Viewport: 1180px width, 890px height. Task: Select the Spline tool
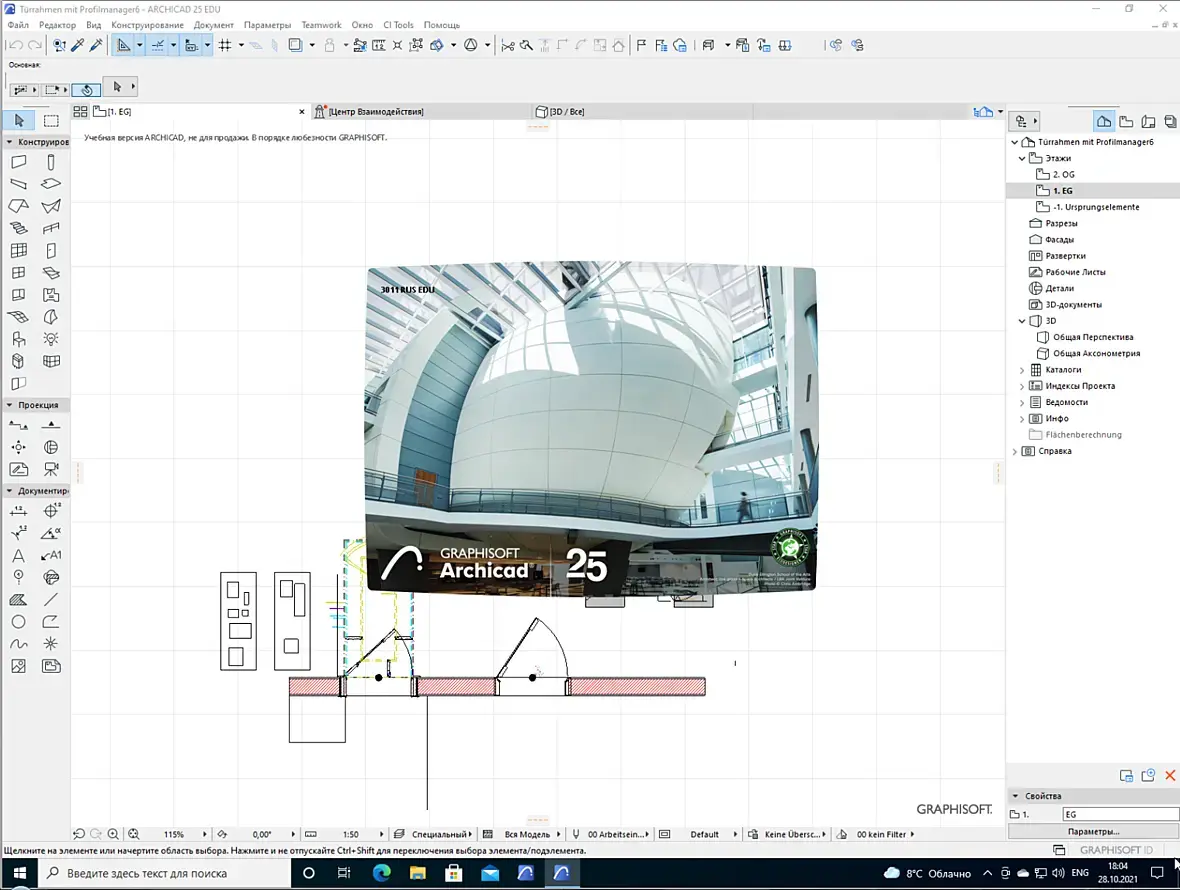pyautogui.click(x=19, y=644)
